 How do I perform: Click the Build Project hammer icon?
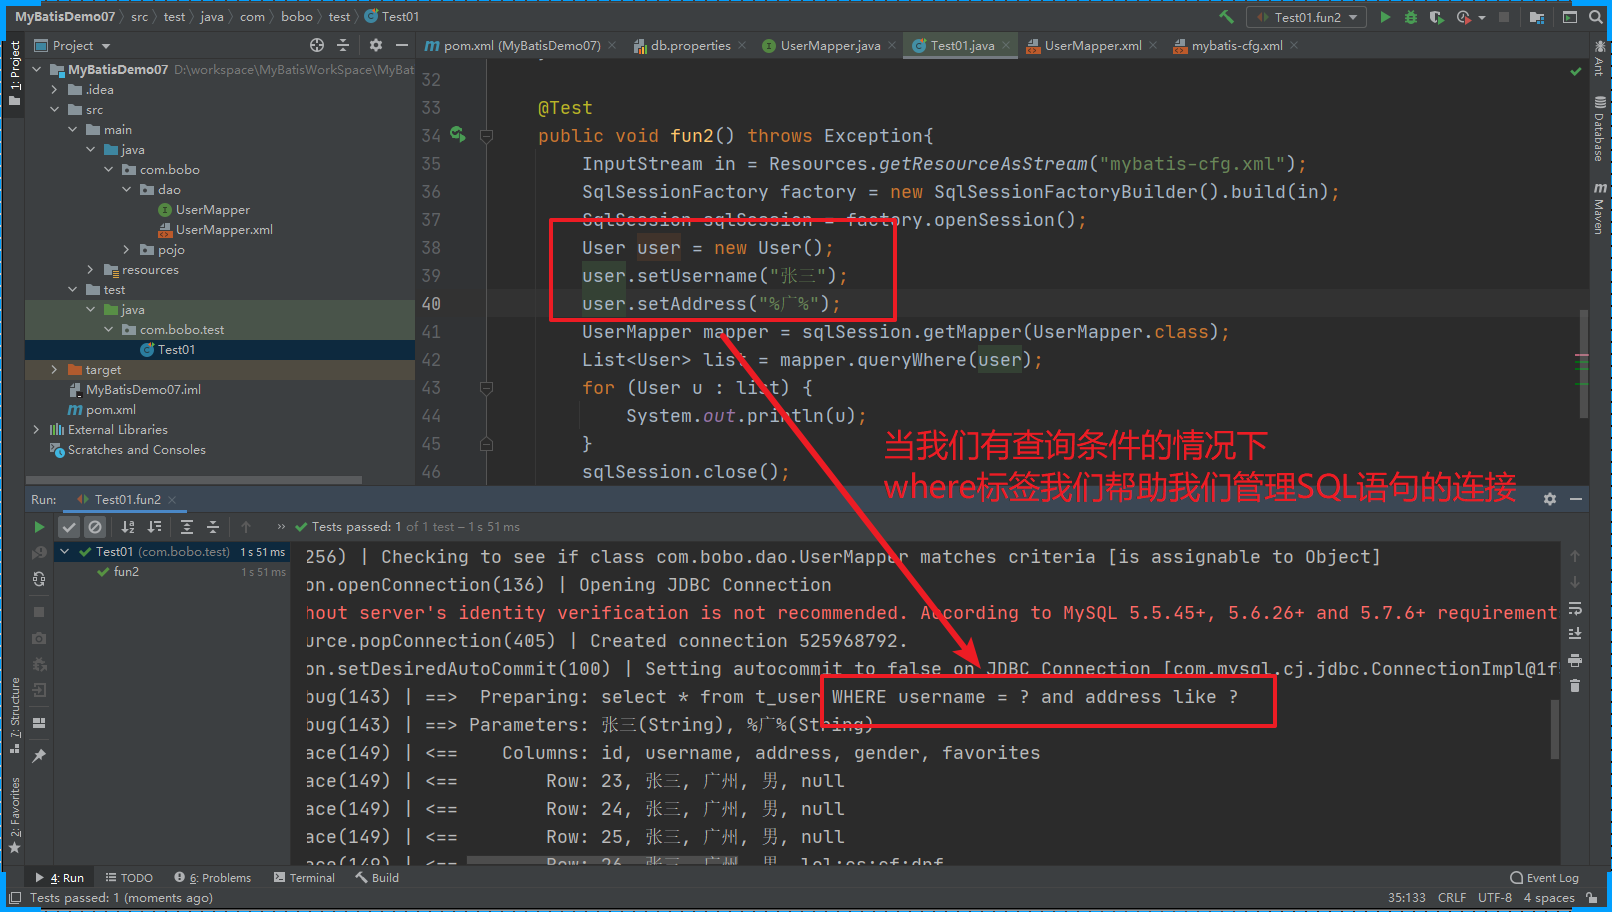click(x=1226, y=17)
